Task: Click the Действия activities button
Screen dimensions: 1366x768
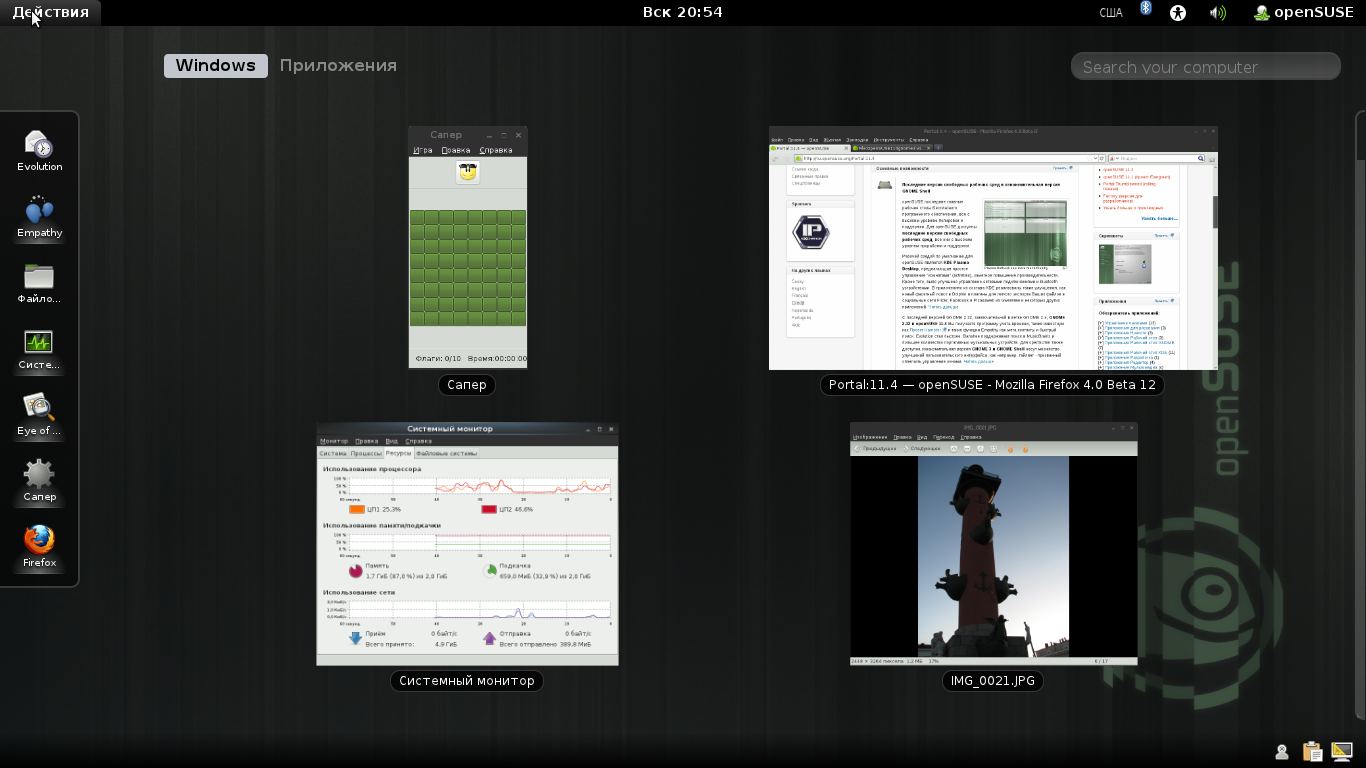Action: pyautogui.click(x=50, y=12)
